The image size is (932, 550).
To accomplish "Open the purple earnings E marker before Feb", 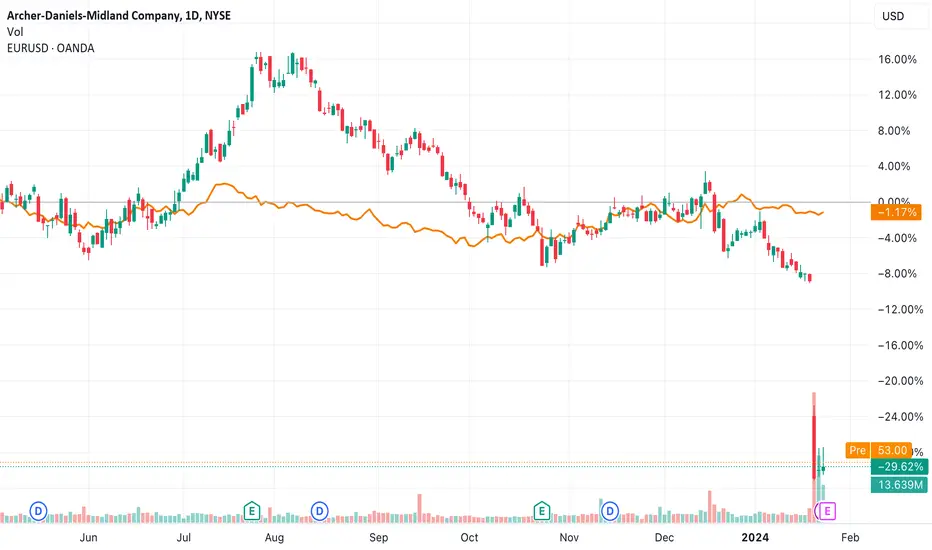I will 827,511.
